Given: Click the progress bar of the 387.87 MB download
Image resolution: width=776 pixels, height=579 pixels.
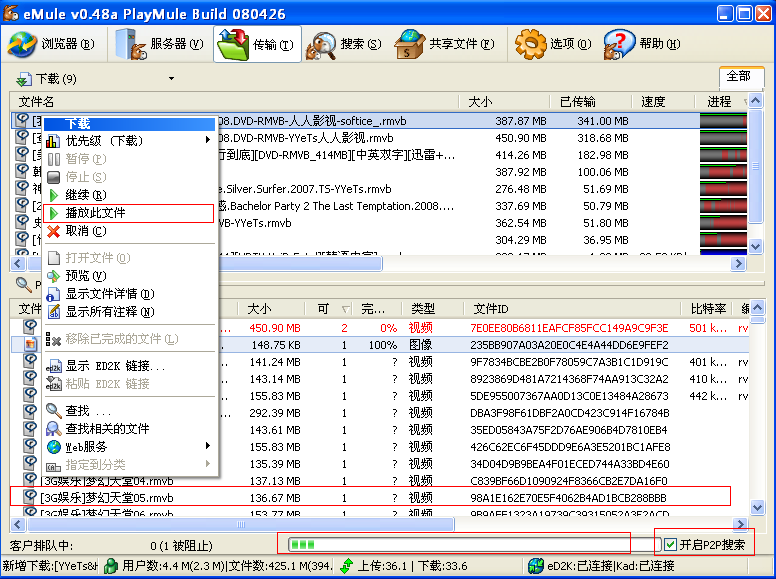Looking at the screenshot, I should click(x=723, y=121).
